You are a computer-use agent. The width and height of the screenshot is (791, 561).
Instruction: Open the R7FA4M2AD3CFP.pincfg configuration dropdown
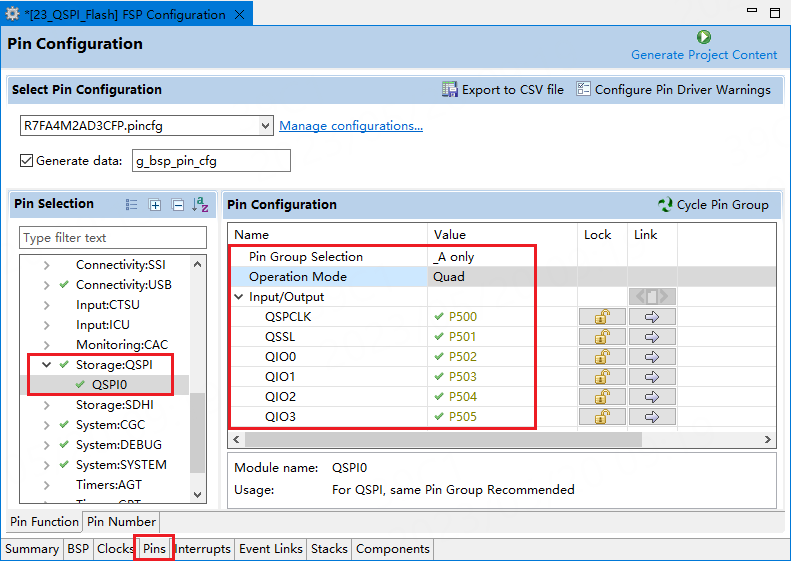tap(264, 126)
